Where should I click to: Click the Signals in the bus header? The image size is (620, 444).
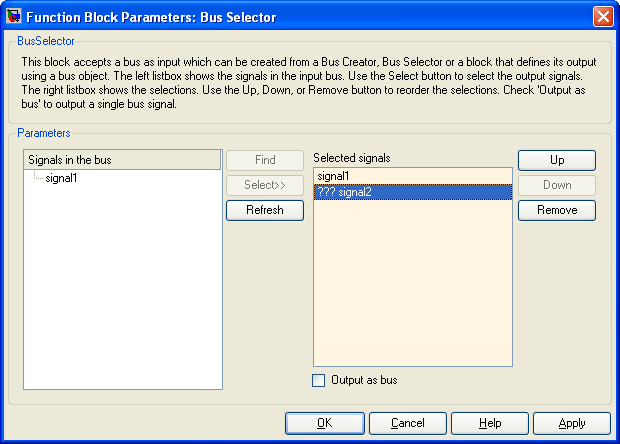click(122, 160)
